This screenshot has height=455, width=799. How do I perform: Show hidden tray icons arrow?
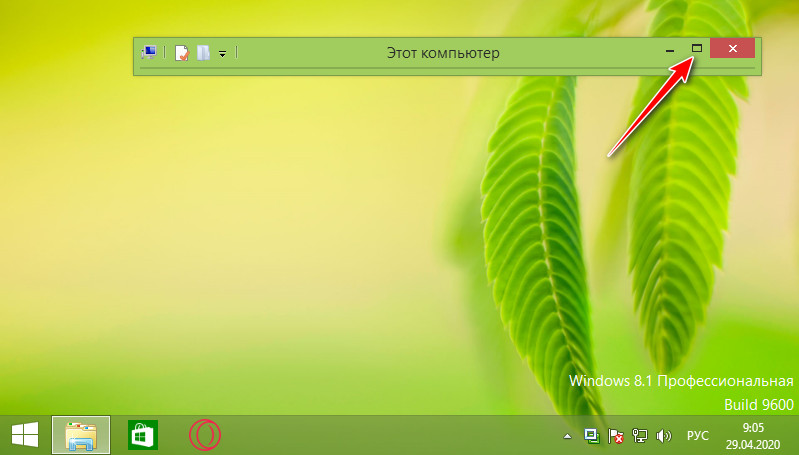[567, 436]
